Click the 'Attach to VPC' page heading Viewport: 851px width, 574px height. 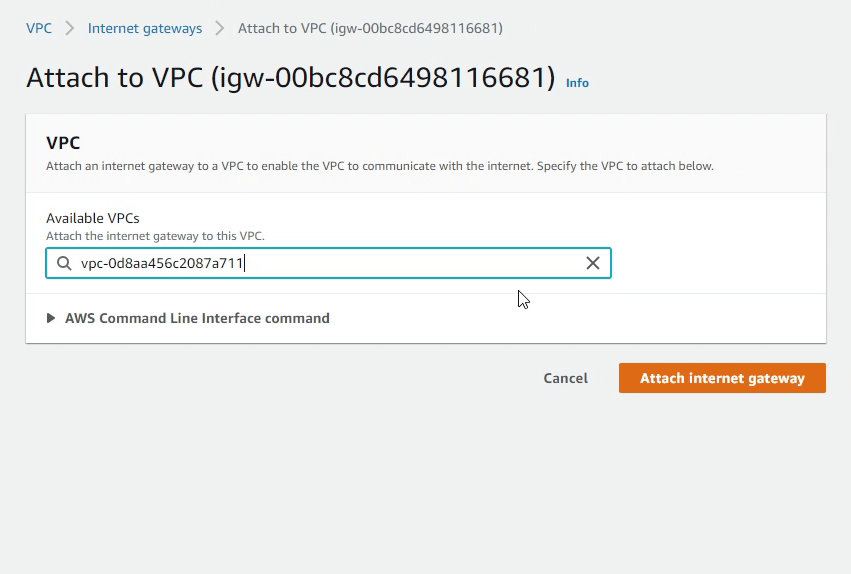pyautogui.click(x=115, y=78)
